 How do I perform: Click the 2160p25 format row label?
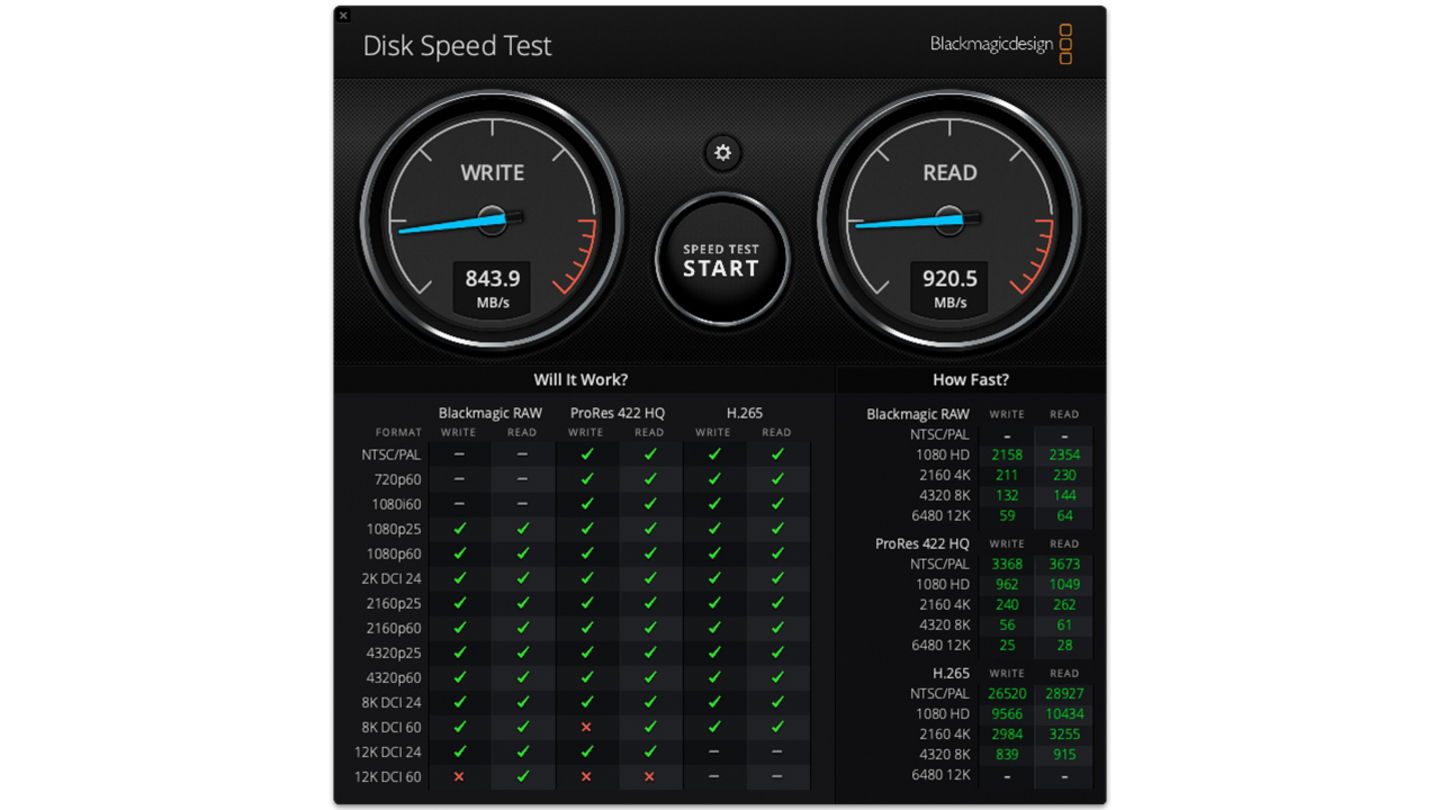pyautogui.click(x=393, y=603)
